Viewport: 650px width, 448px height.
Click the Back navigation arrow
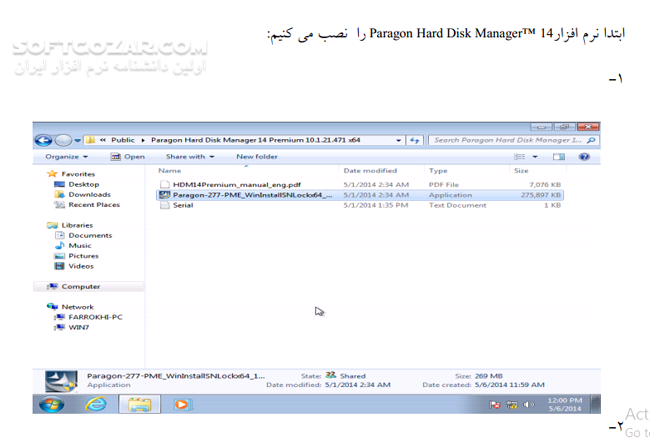coord(43,140)
